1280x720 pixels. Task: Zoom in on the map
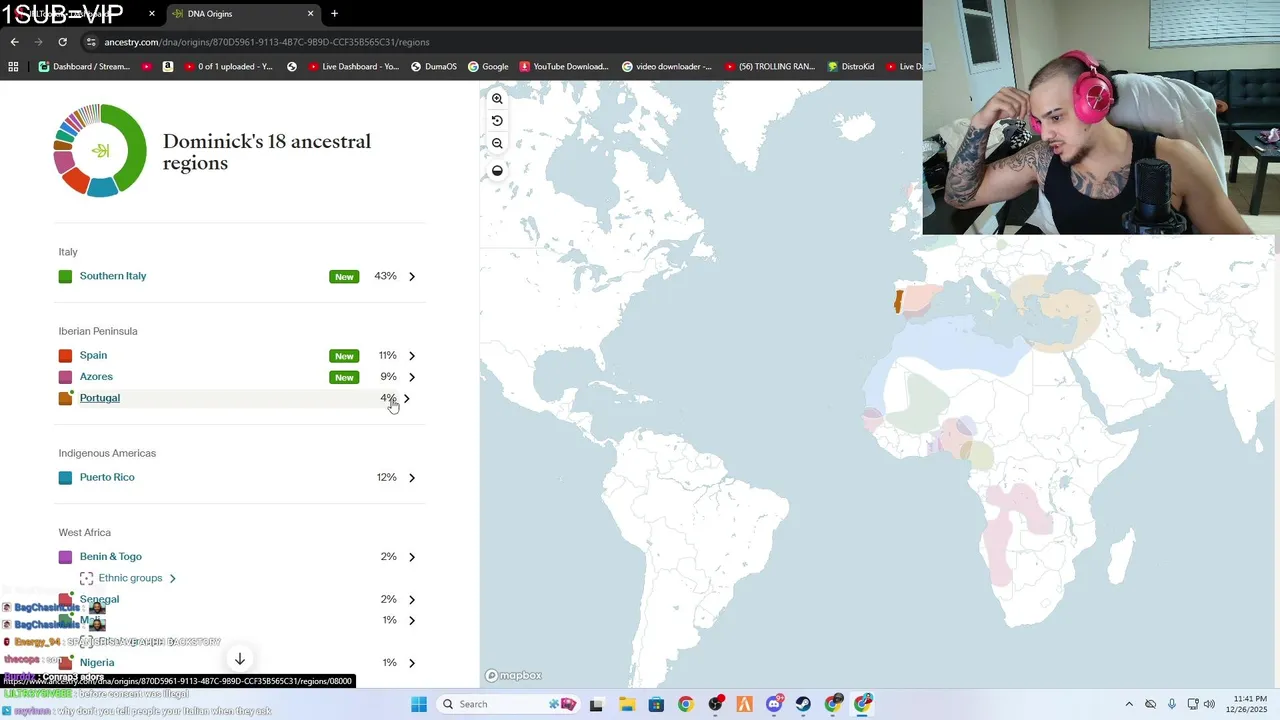pos(497,99)
